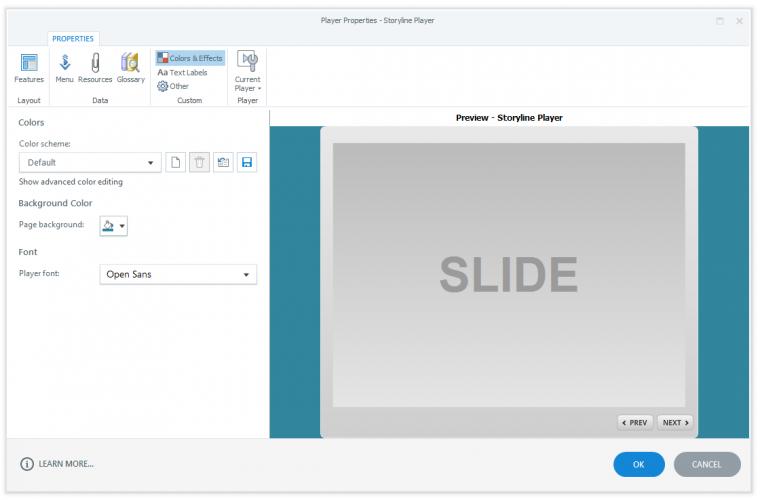The height and width of the screenshot is (500, 760).
Task: Select Colors & Effects option
Action: coord(190,58)
